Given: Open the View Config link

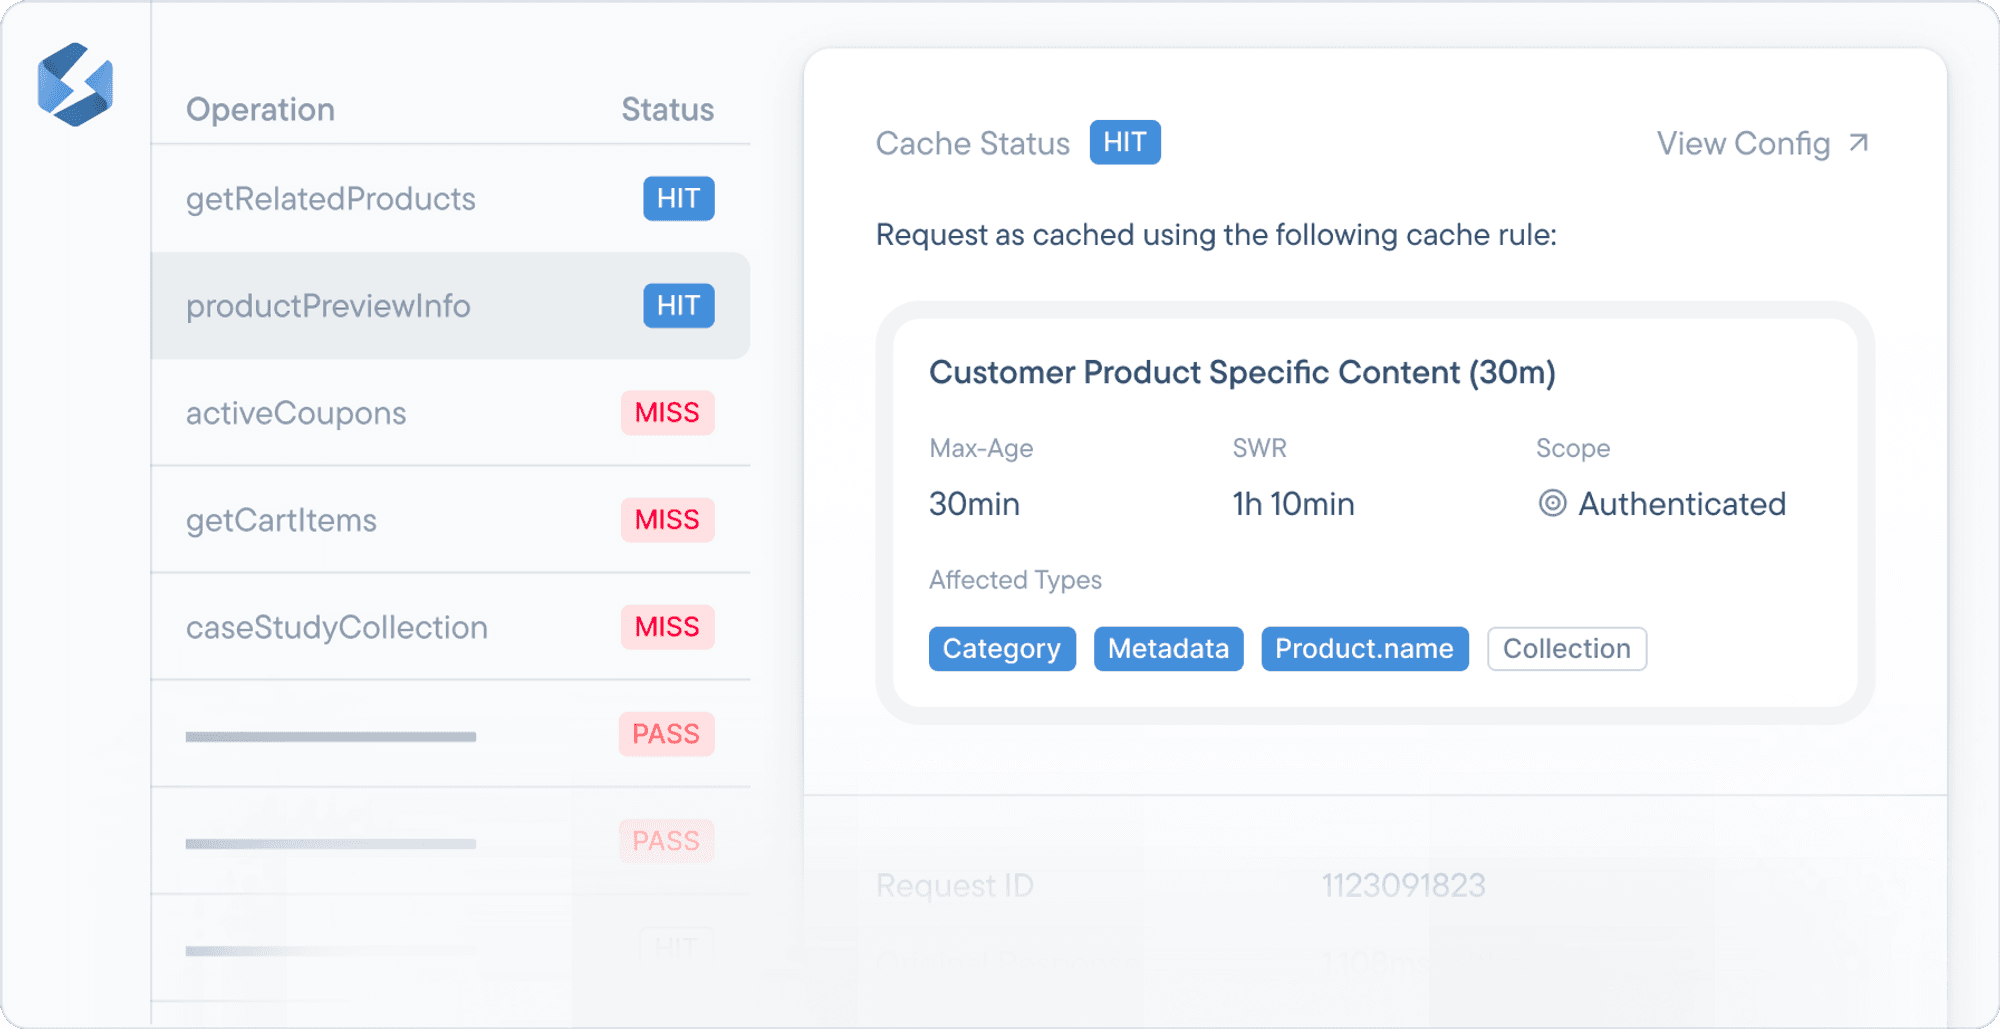Looking at the screenshot, I should pyautogui.click(x=1743, y=144).
